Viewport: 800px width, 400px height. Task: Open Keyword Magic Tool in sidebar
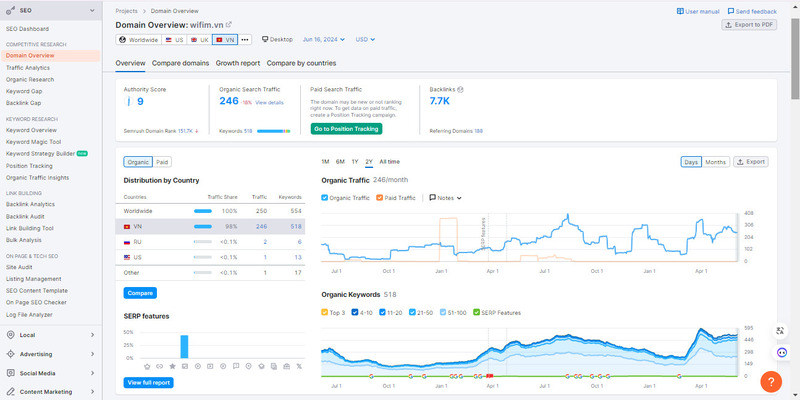pos(34,142)
